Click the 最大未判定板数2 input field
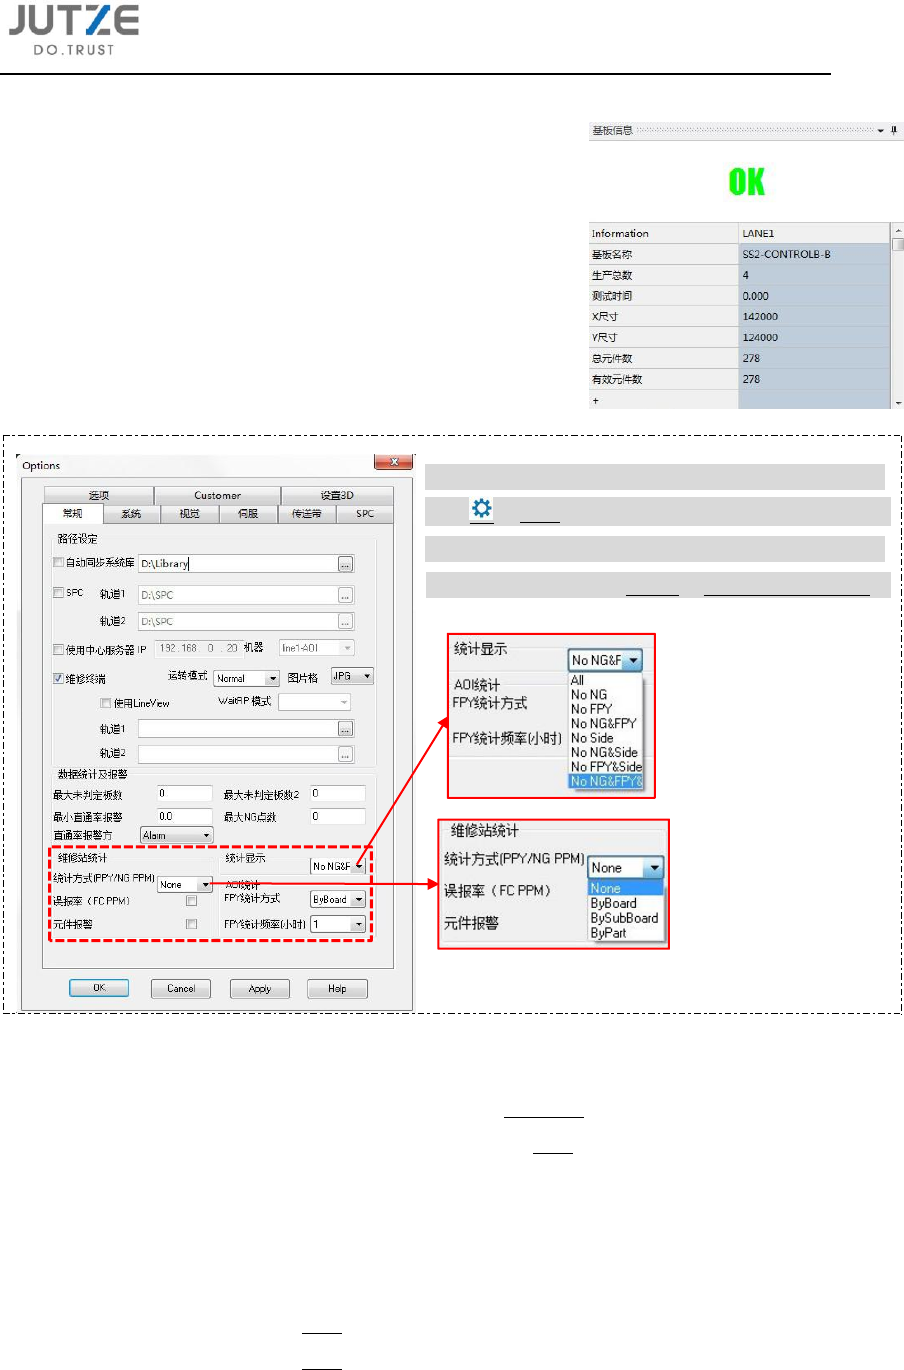Viewport: 904px width, 1370px height. (337, 793)
